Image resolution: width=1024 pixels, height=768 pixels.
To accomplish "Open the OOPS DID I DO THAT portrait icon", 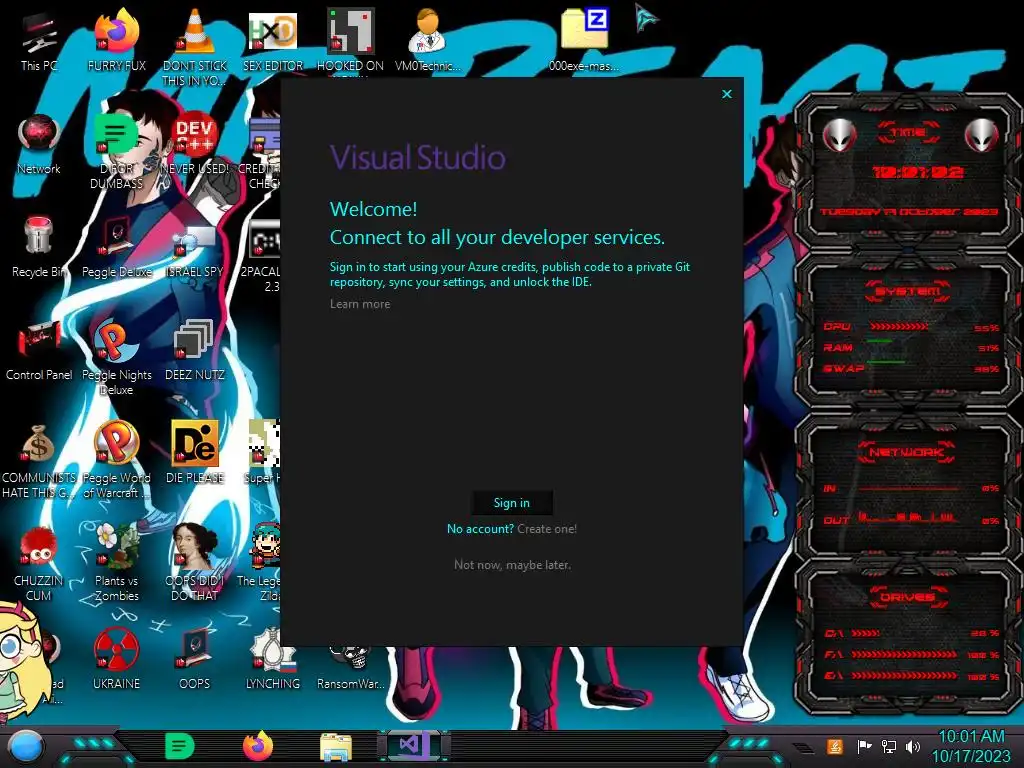I will (x=195, y=563).
